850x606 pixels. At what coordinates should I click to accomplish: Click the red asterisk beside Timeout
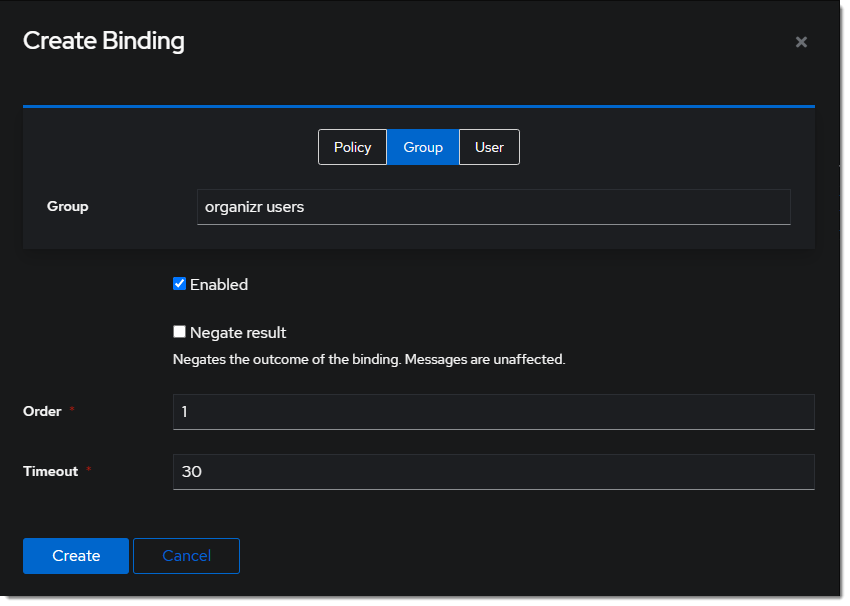click(x=89, y=471)
